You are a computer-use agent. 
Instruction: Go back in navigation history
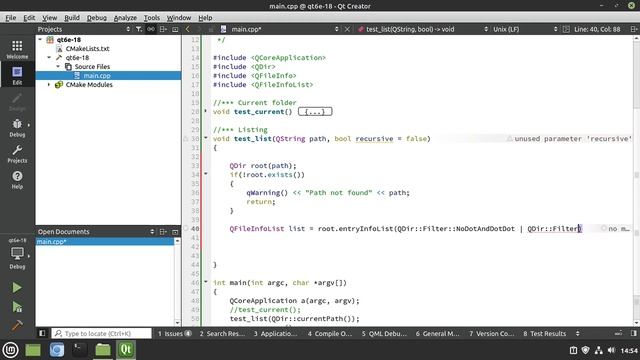coord(187,29)
